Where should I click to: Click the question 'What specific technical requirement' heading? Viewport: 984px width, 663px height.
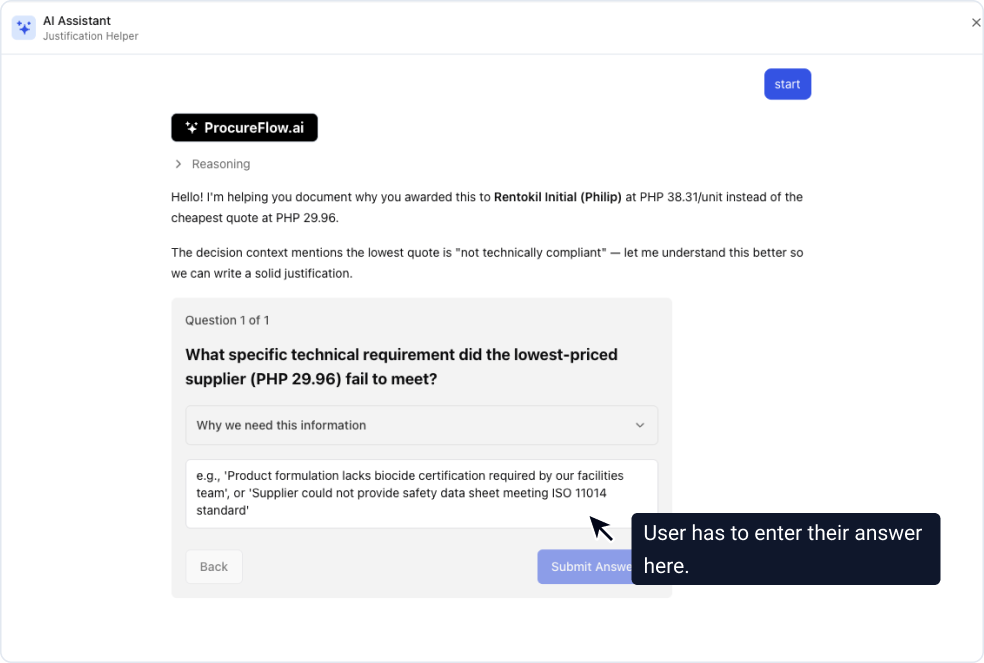(x=401, y=366)
